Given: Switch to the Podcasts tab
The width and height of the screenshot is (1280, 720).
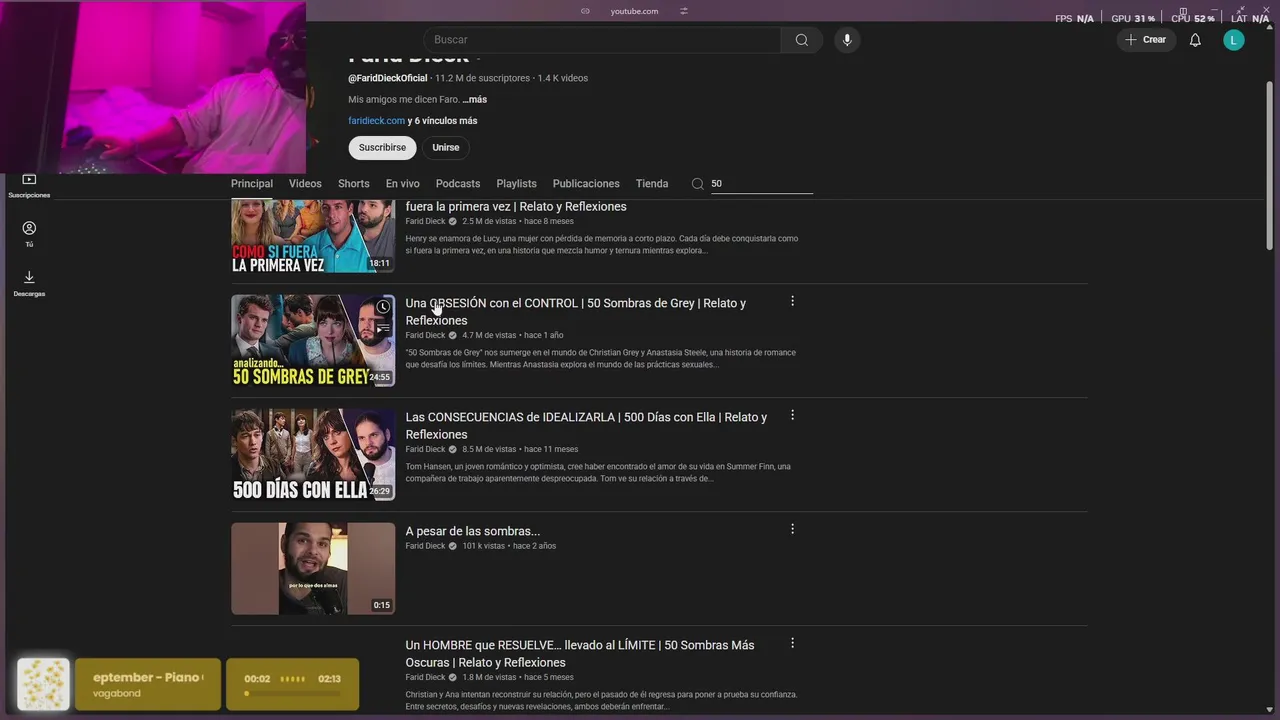Looking at the screenshot, I should pos(458,184).
